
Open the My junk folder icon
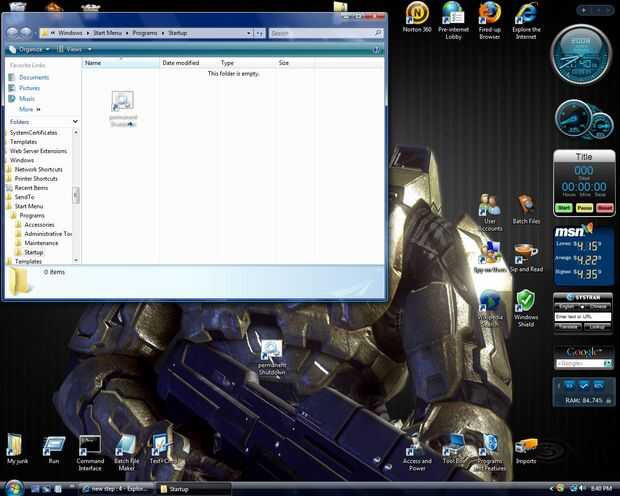pos(17,449)
